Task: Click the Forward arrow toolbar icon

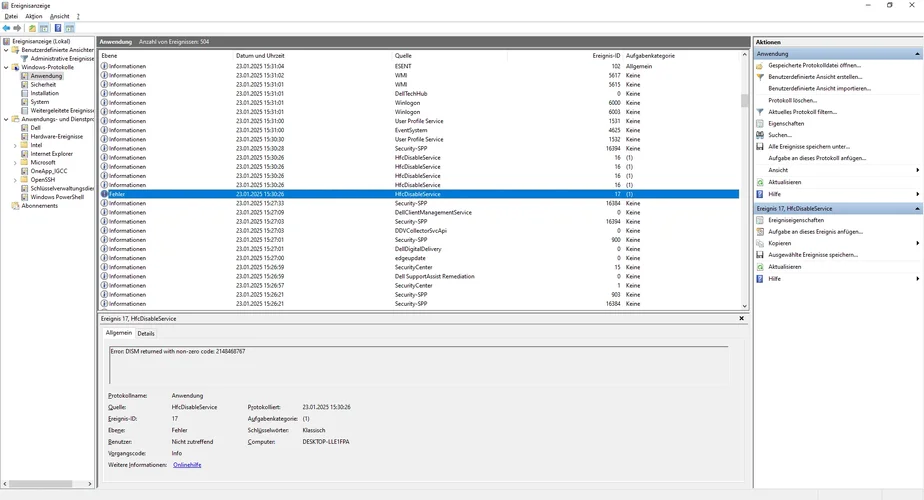Action: [x=17, y=28]
